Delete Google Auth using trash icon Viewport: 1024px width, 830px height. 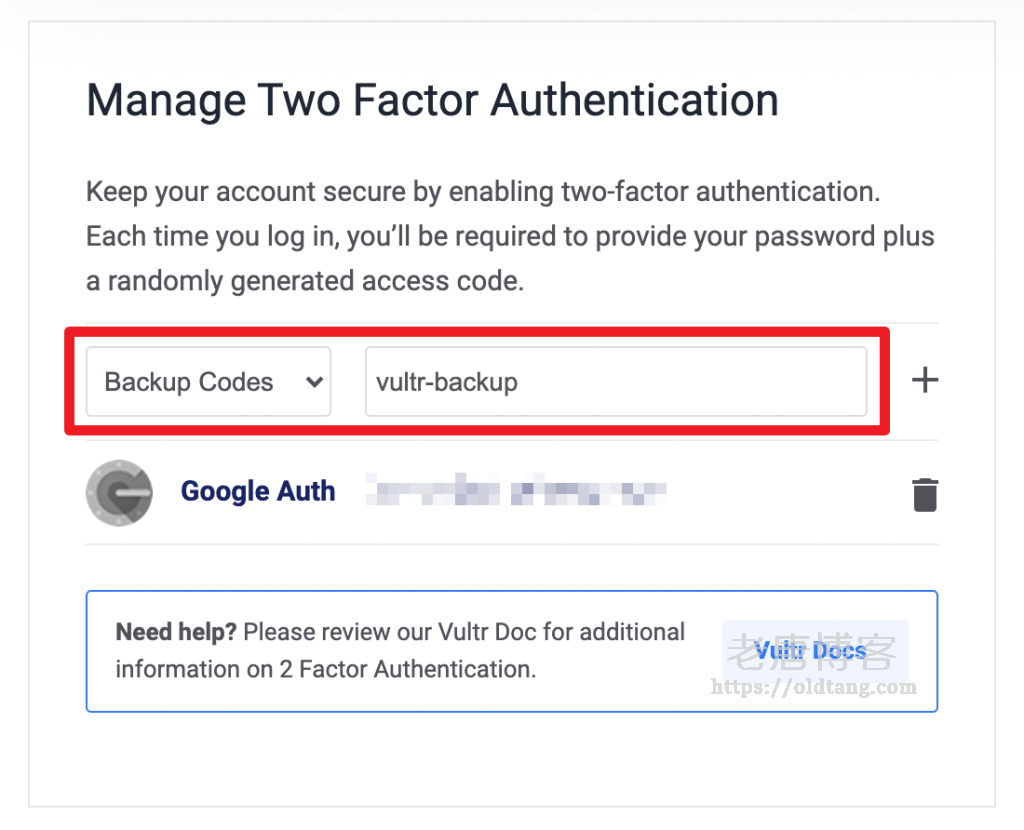coord(925,494)
